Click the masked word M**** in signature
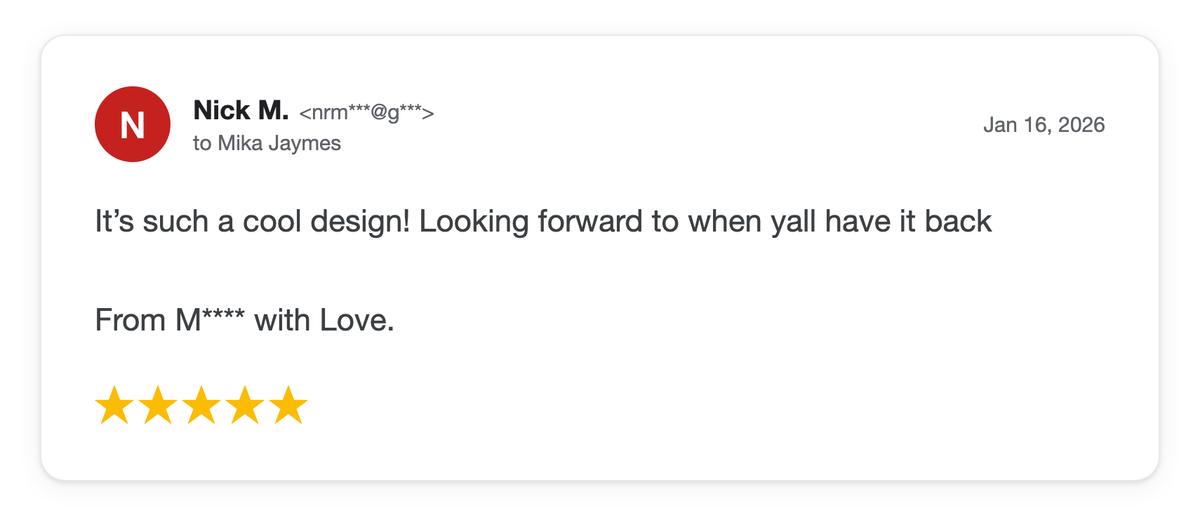1200x527 pixels. click(x=210, y=321)
